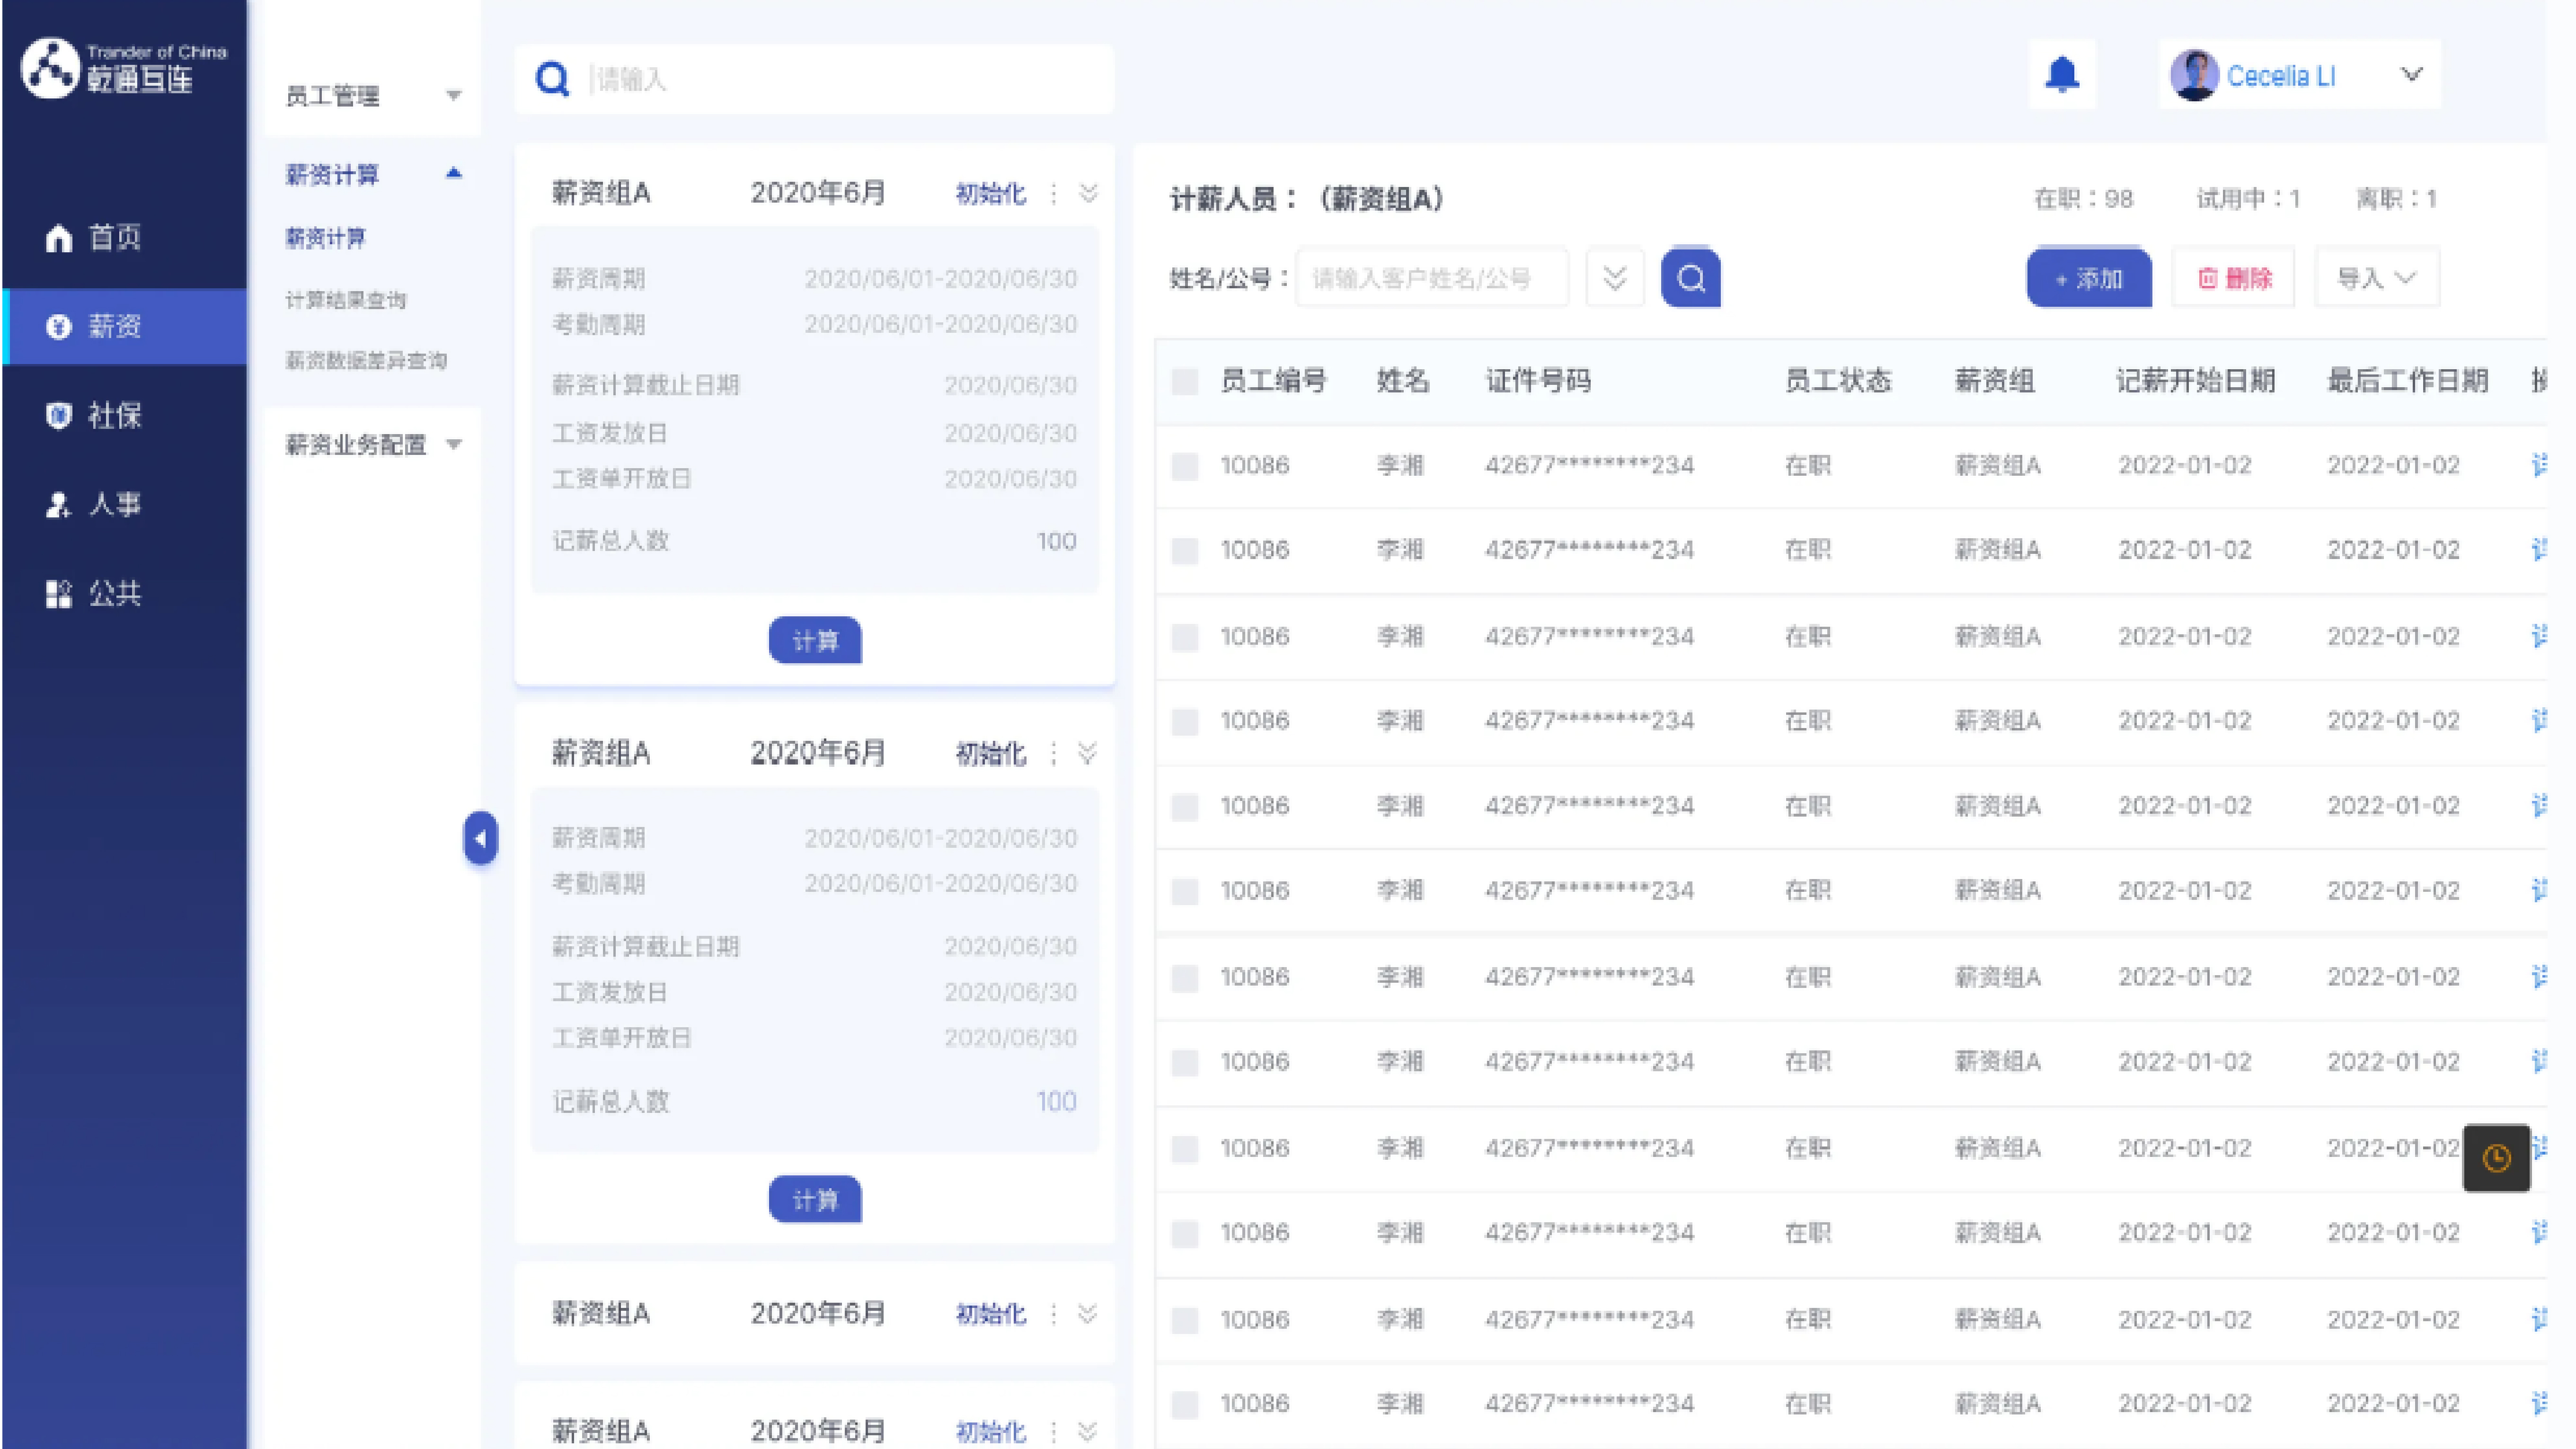The image size is (2576, 1449).
Task: Click the 员工编号 column header
Action: click(x=1274, y=381)
